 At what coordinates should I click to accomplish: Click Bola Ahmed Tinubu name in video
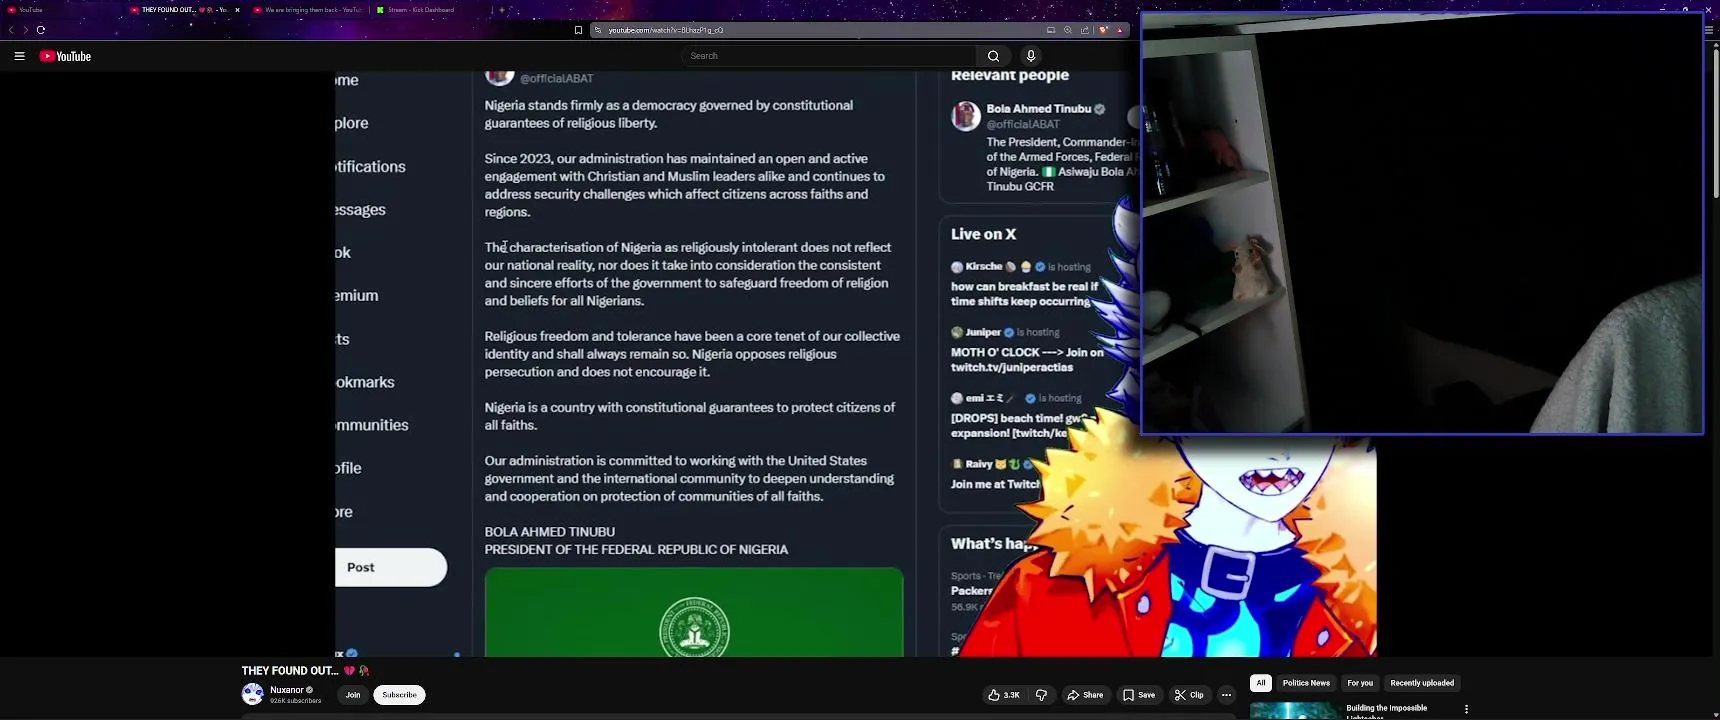tap(1038, 109)
